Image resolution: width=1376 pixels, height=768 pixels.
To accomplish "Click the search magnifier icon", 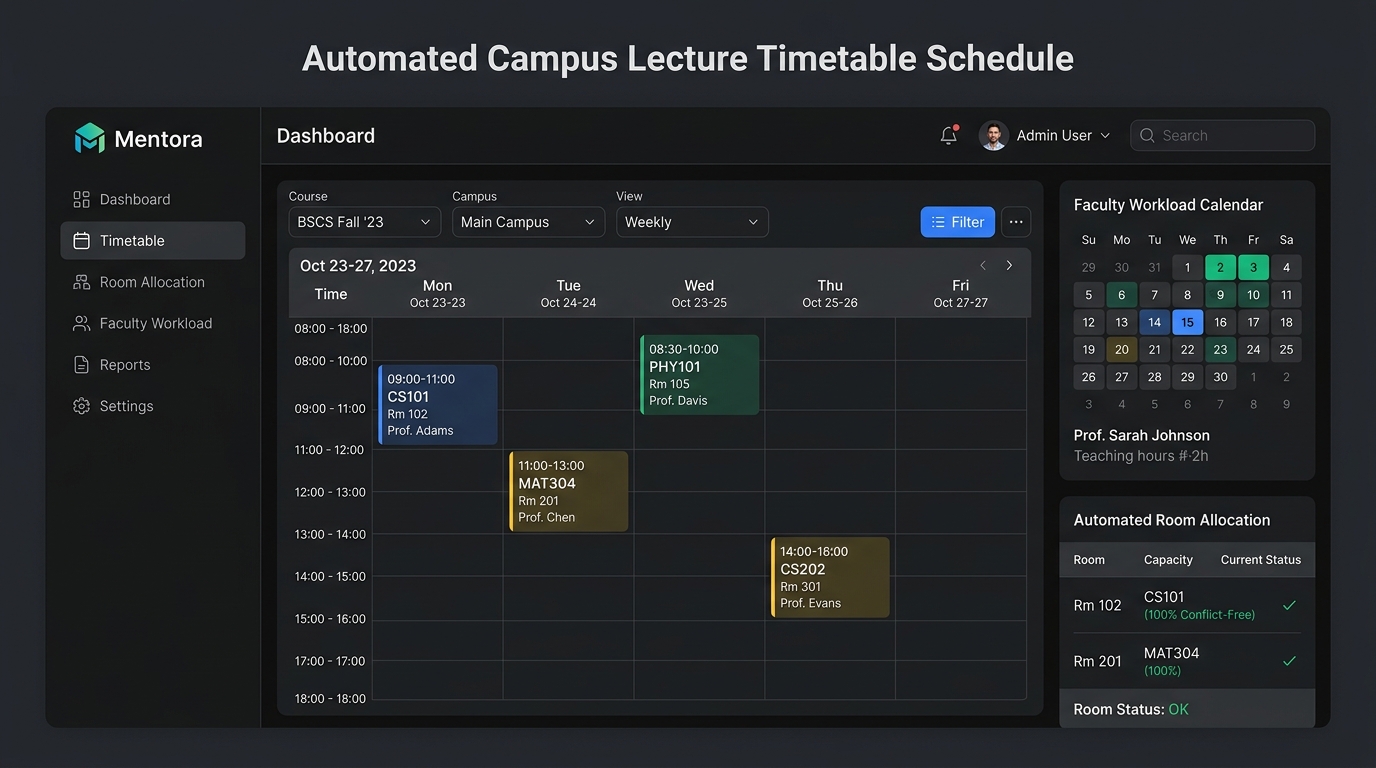I will pyautogui.click(x=1147, y=135).
